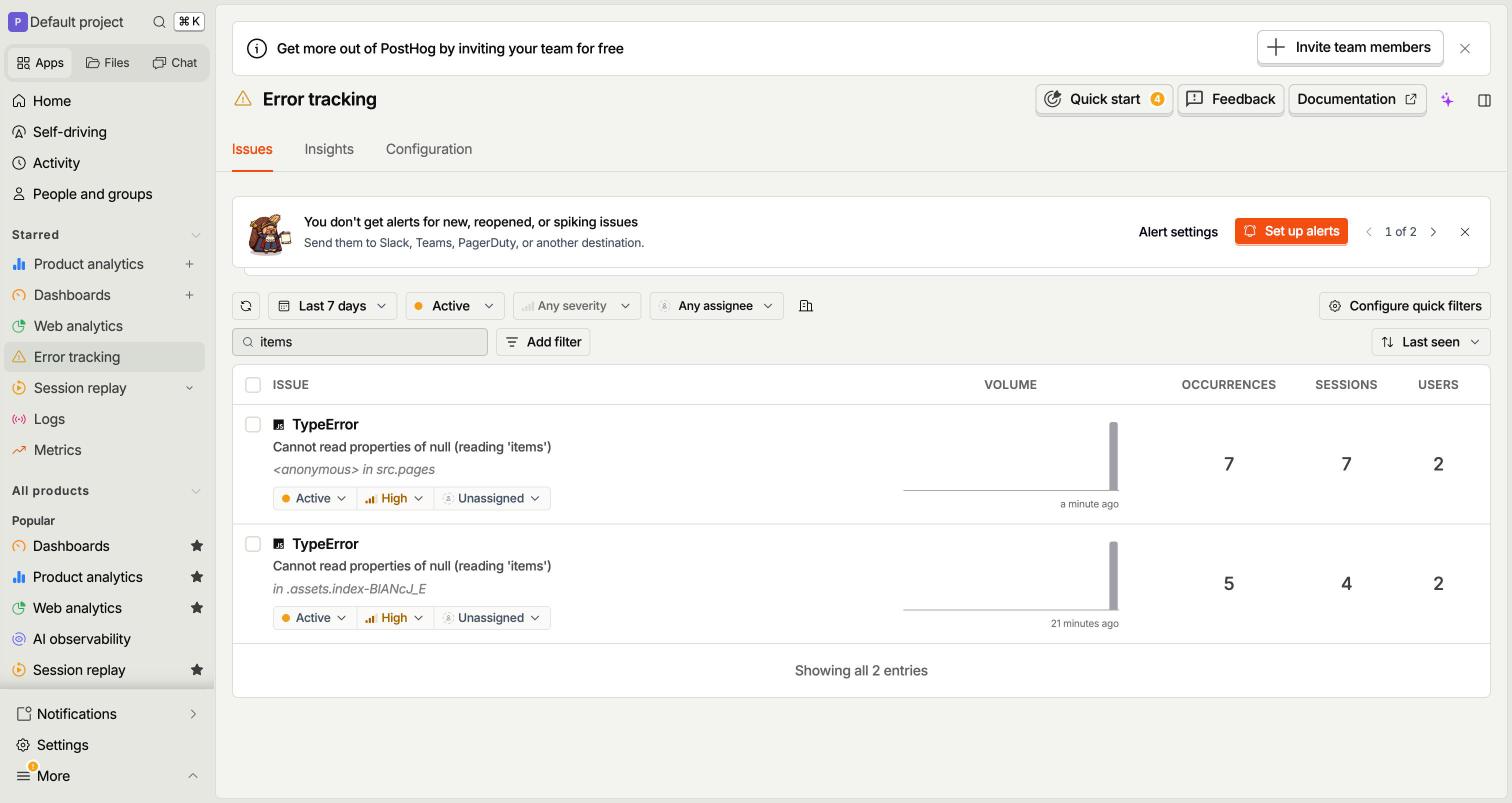
Task: Click Invite team members
Action: [1350, 47]
